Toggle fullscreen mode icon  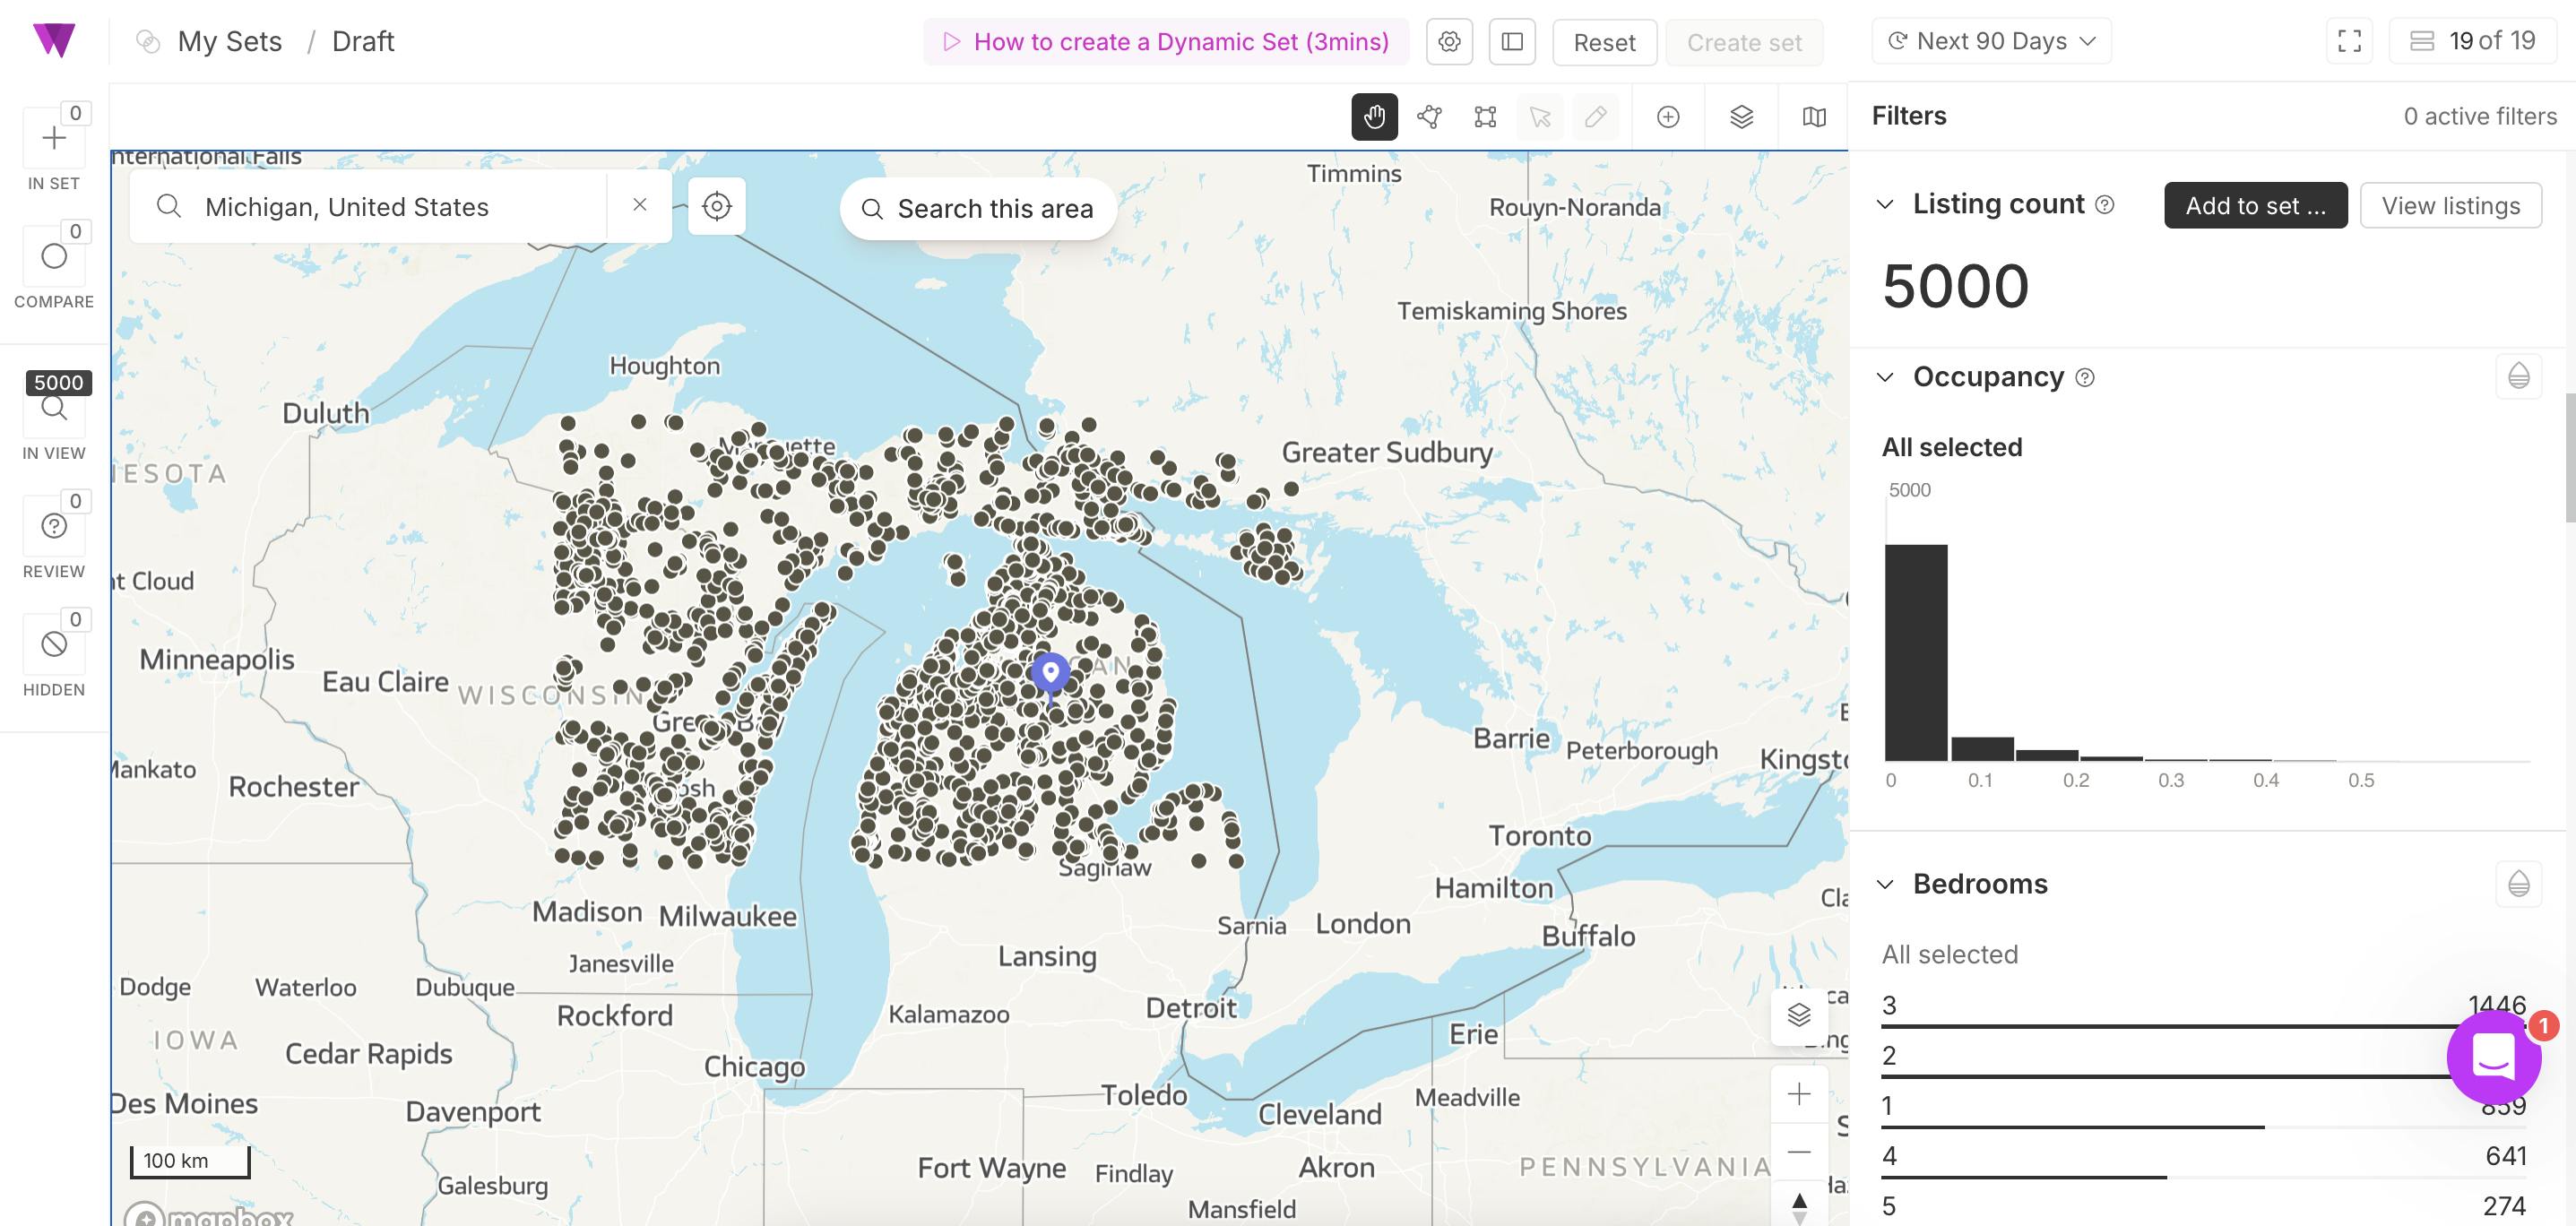click(2349, 42)
